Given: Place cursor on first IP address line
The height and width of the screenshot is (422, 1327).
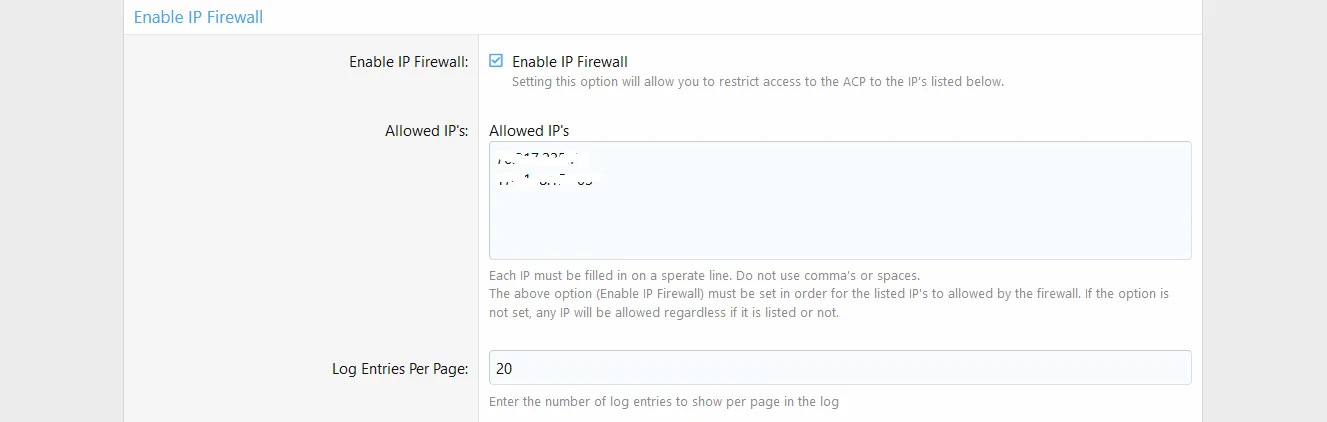Looking at the screenshot, I should [x=540, y=159].
